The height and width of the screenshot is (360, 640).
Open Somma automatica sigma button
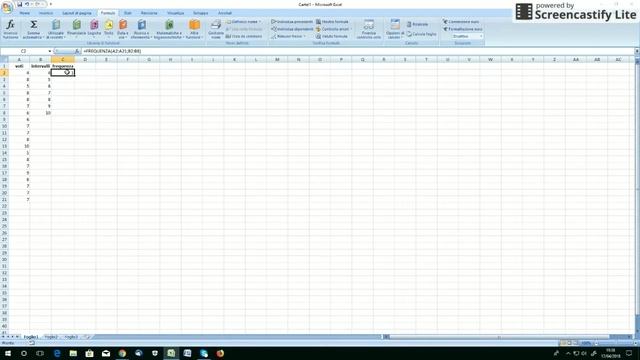pos(33,29)
